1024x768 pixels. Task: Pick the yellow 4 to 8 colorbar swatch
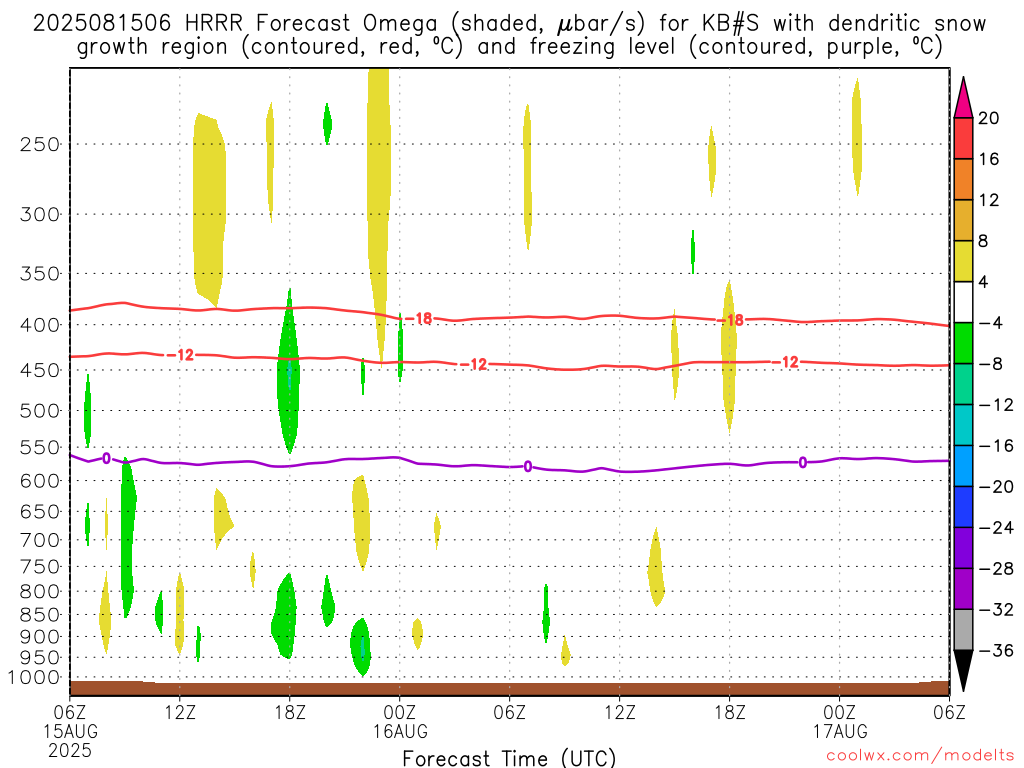point(963,261)
